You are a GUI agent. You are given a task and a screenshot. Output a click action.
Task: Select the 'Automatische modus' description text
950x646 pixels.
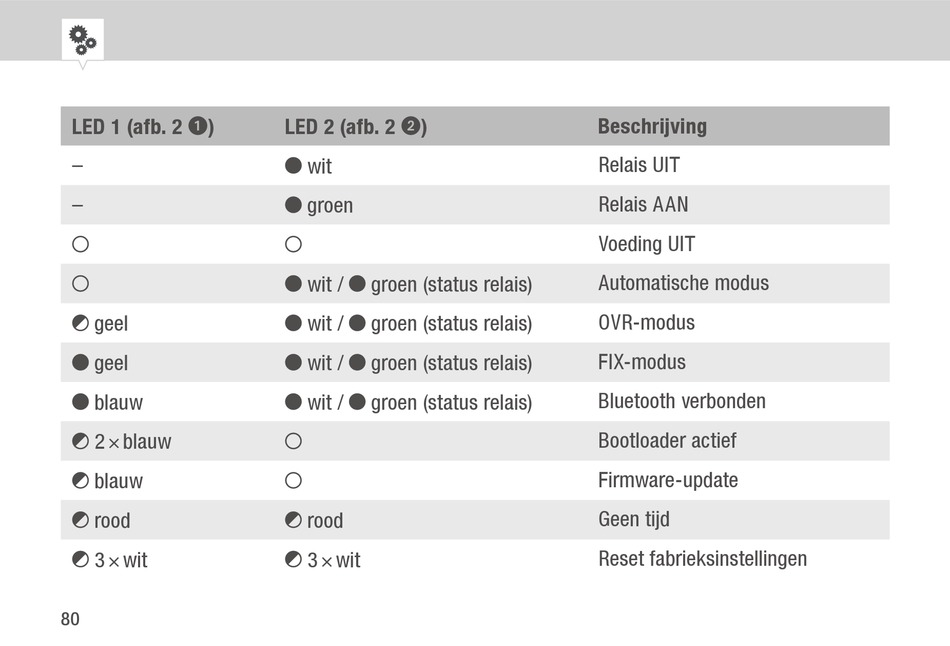(x=683, y=283)
